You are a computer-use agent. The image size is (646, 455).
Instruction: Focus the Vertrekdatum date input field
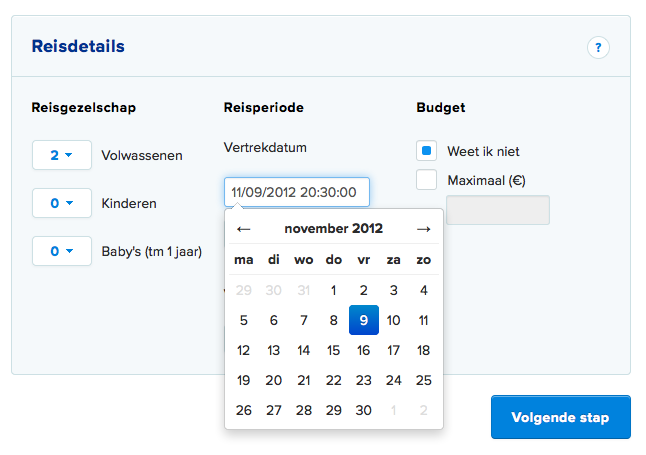[297, 192]
